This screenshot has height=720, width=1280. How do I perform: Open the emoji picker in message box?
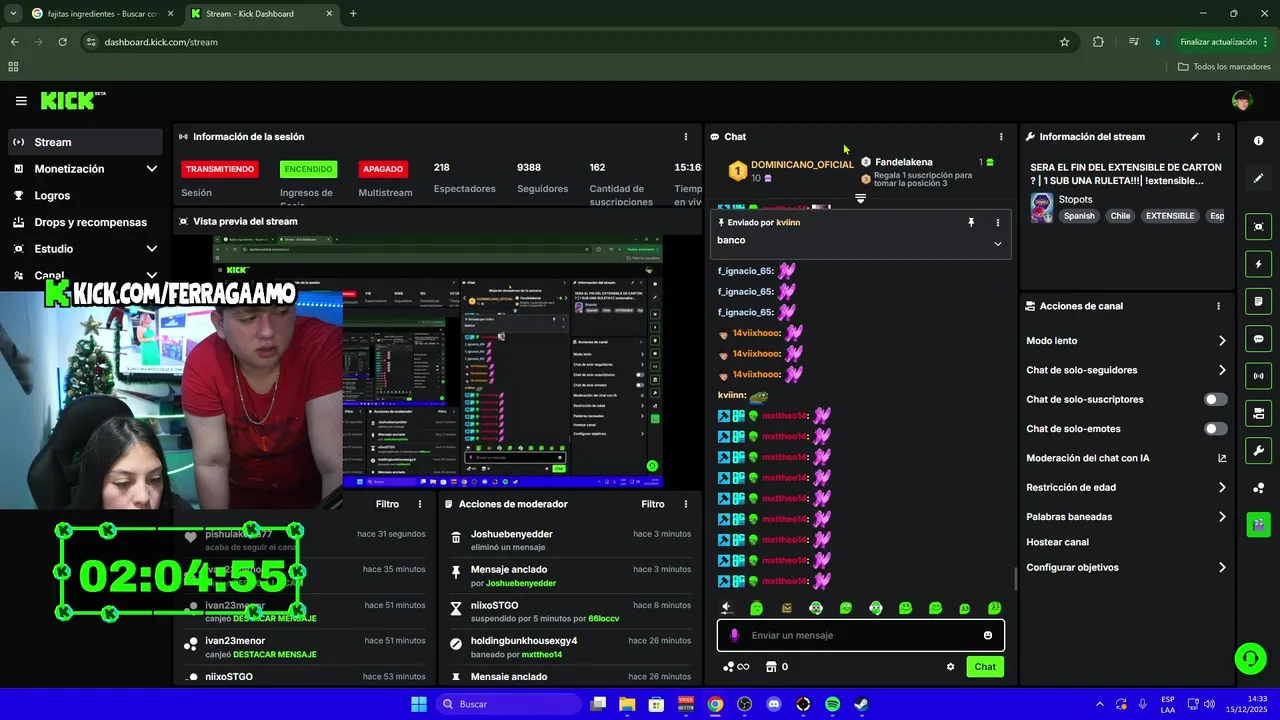988,635
